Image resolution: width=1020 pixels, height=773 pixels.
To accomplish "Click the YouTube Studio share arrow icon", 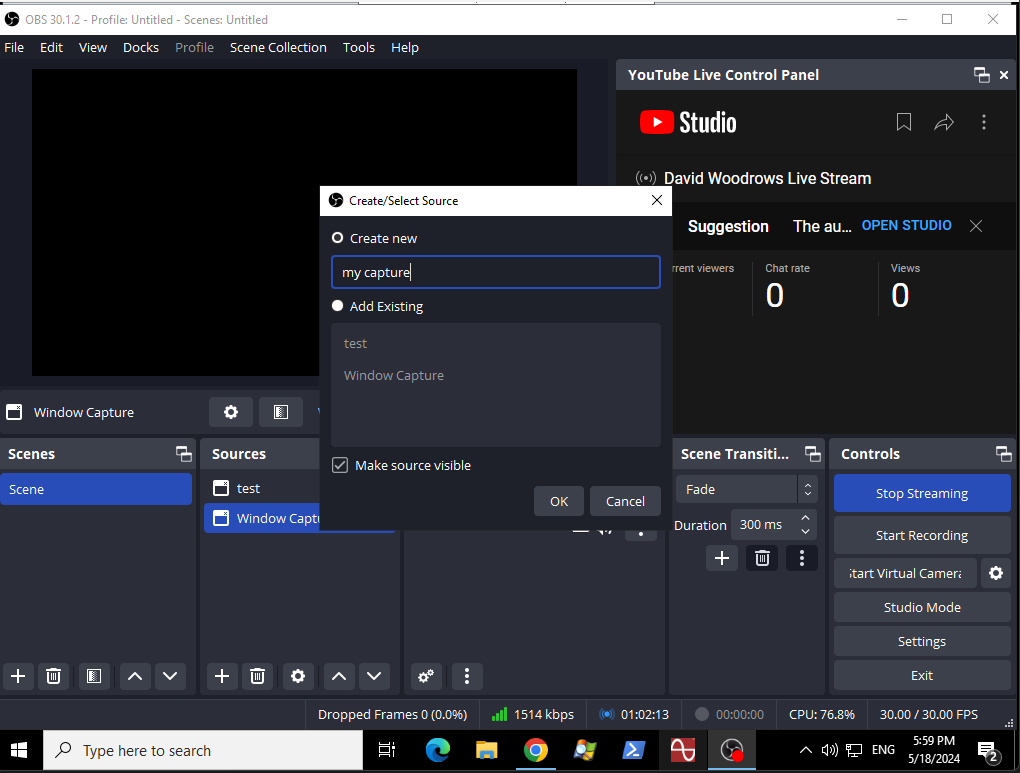I will pos(943,122).
